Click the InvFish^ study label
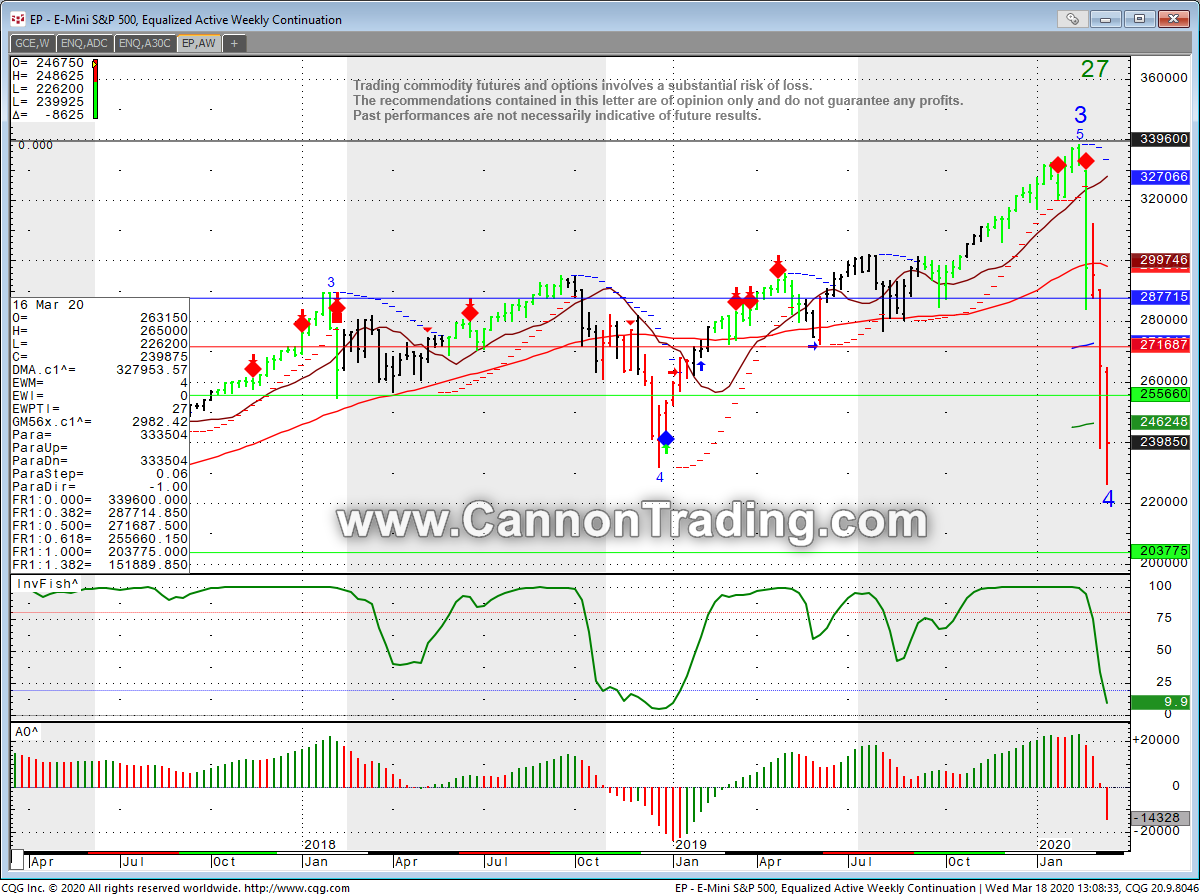The image size is (1200, 896). point(36,583)
